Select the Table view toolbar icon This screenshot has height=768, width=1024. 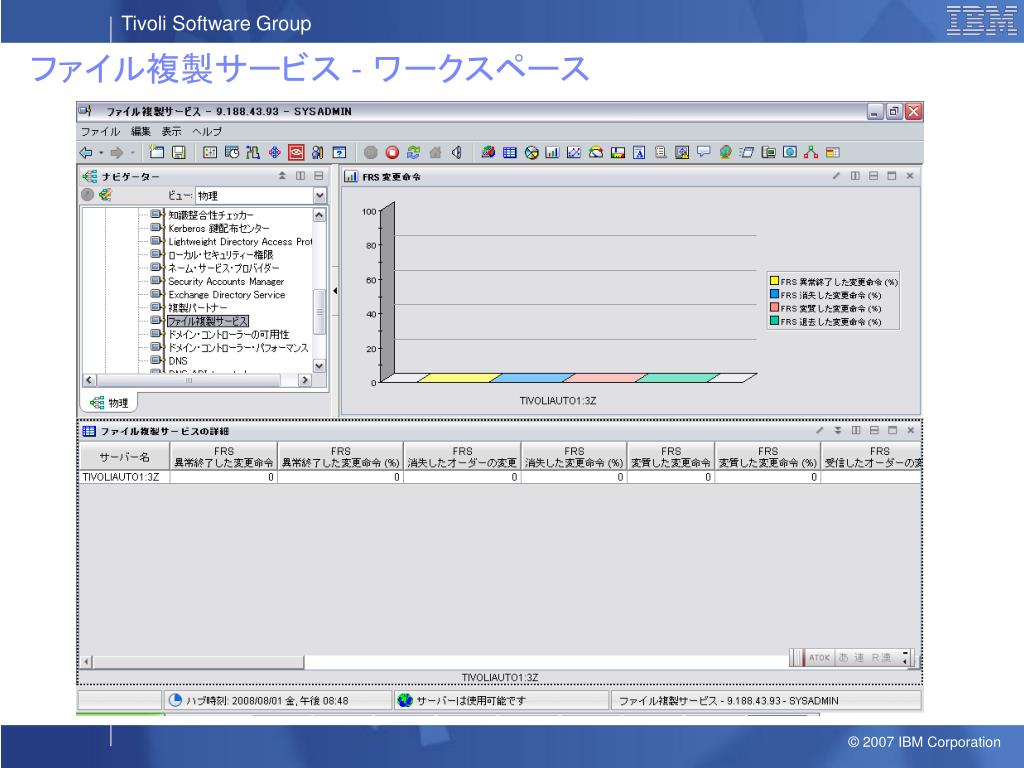point(510,152)
